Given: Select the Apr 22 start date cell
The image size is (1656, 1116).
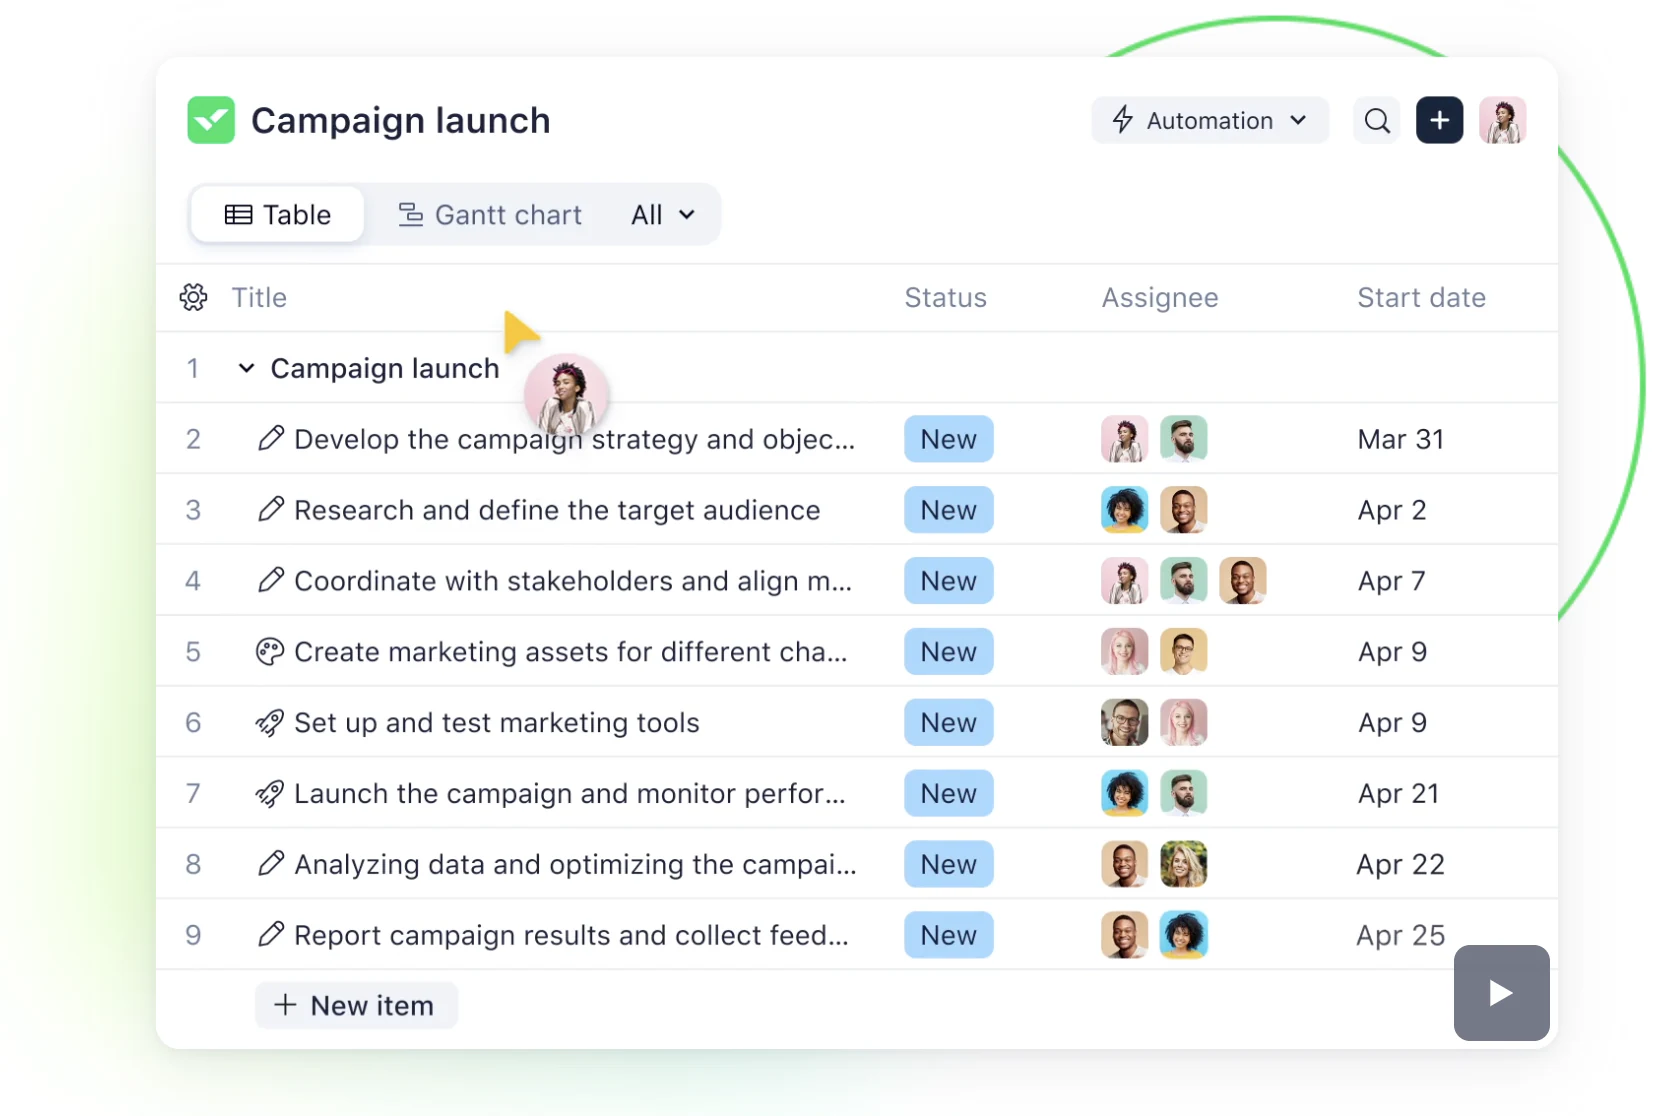Looking at the screenshot, I should pos(1400,864).
